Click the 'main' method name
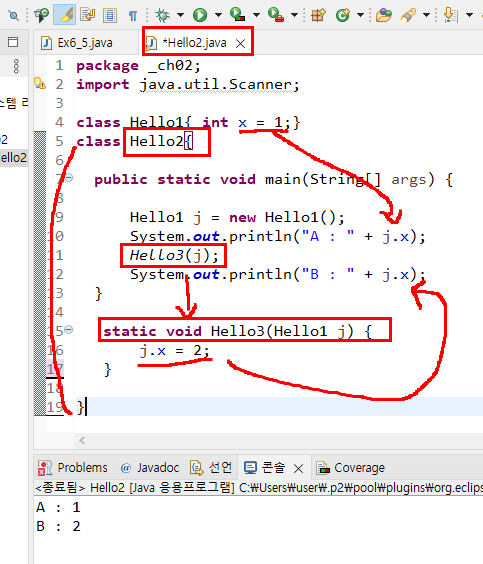Viewport: 483px width, 564px height. (283, 179)
